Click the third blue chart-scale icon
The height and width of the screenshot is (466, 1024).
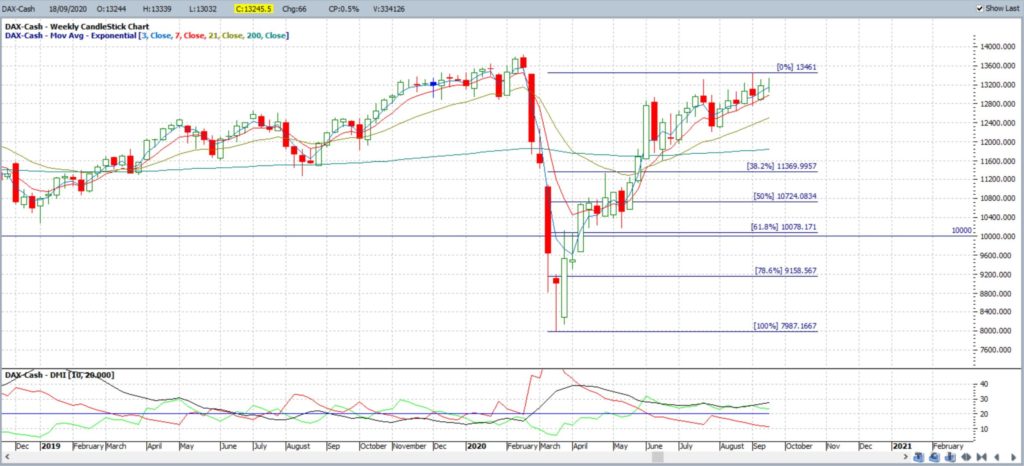pos(950,457)
